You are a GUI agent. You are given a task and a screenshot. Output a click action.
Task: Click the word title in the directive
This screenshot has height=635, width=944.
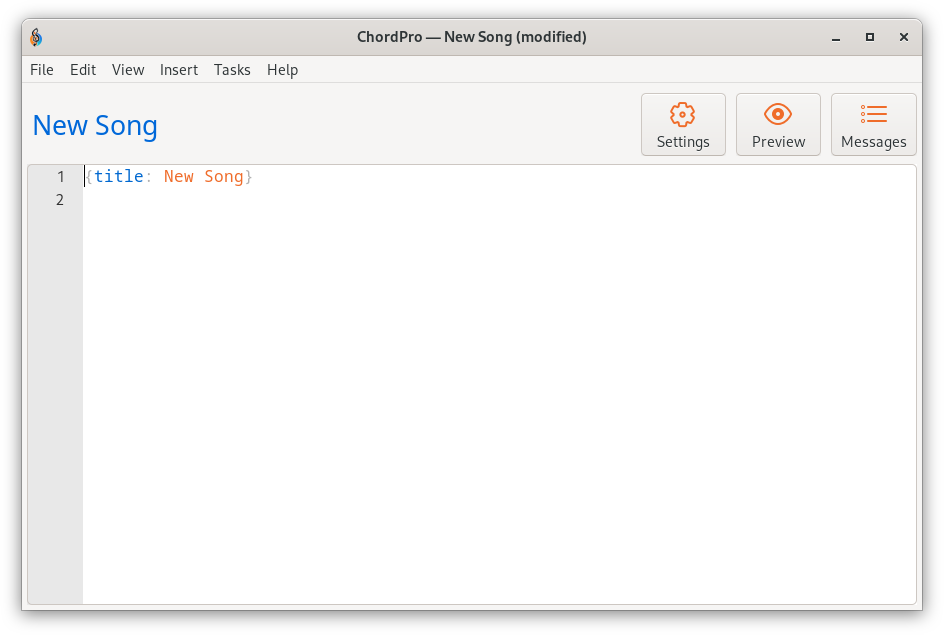(x=119, y=176)
